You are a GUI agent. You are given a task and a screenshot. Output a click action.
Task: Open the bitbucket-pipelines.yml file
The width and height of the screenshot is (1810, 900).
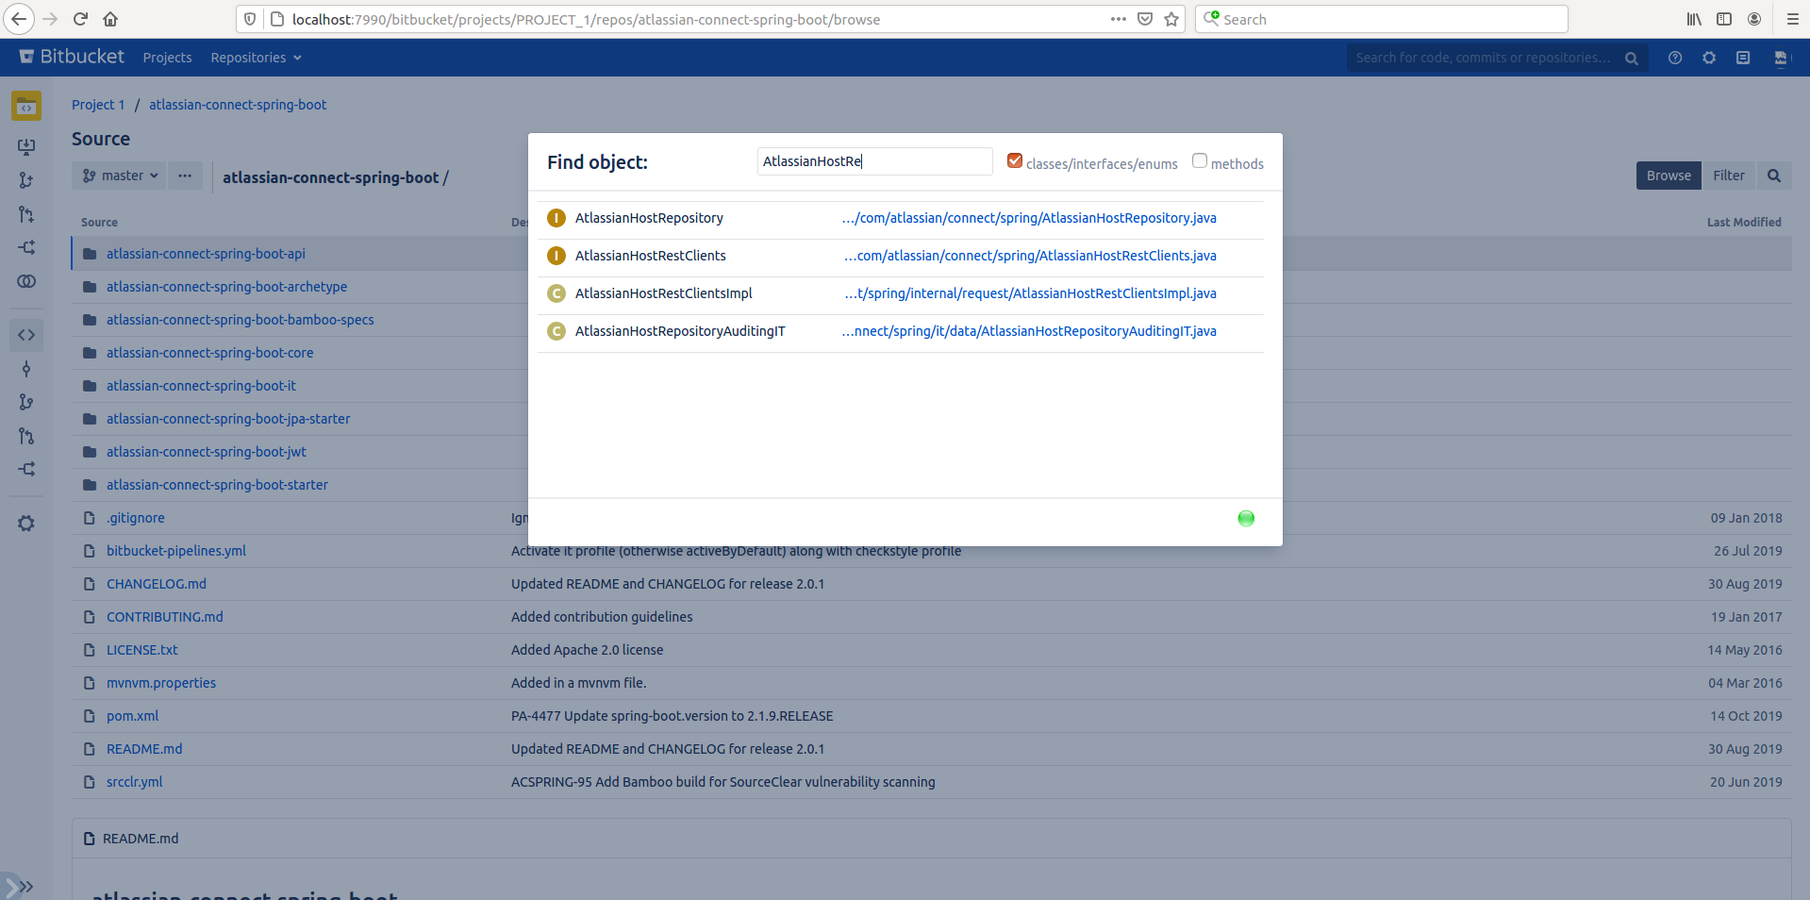click(x=176, y=551)
